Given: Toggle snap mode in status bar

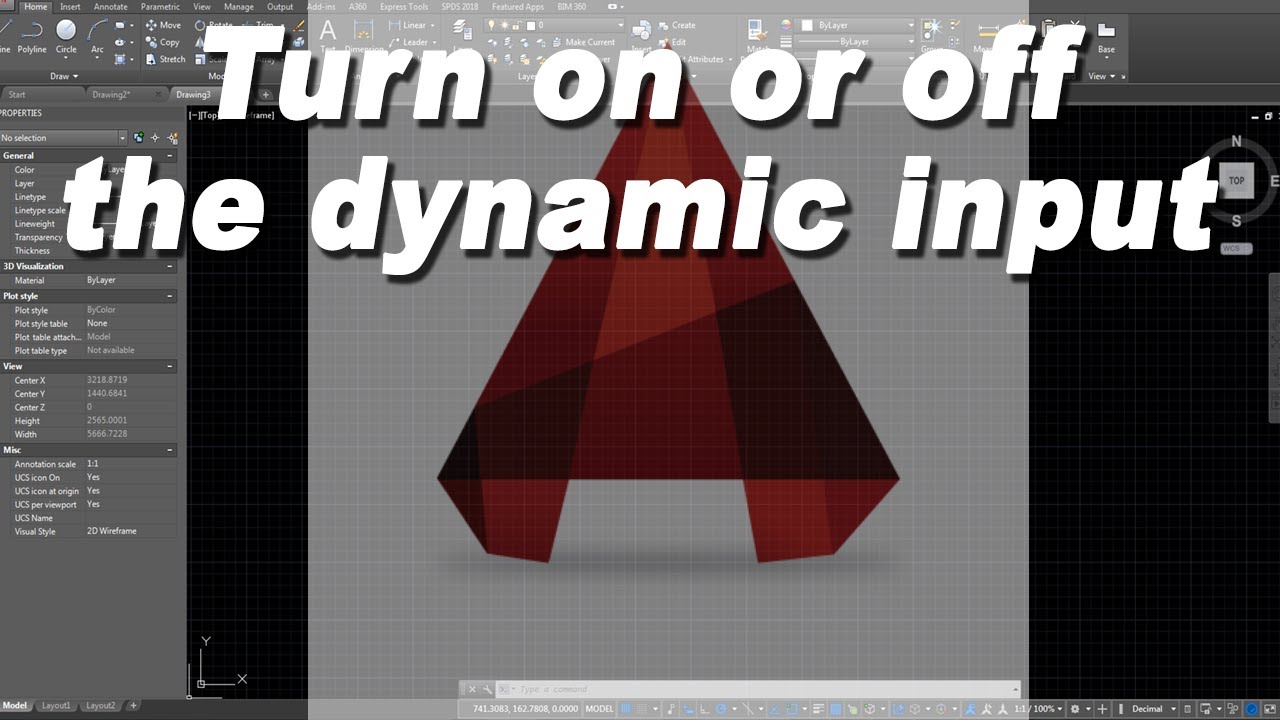Looking at the screenshot, I should click(643, 709).
